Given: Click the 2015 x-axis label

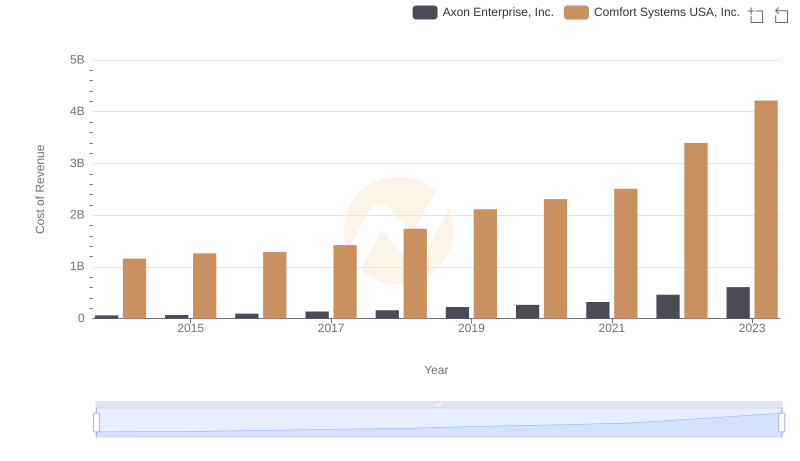Looking at the screenshot, I should click(x=190, y=328).
